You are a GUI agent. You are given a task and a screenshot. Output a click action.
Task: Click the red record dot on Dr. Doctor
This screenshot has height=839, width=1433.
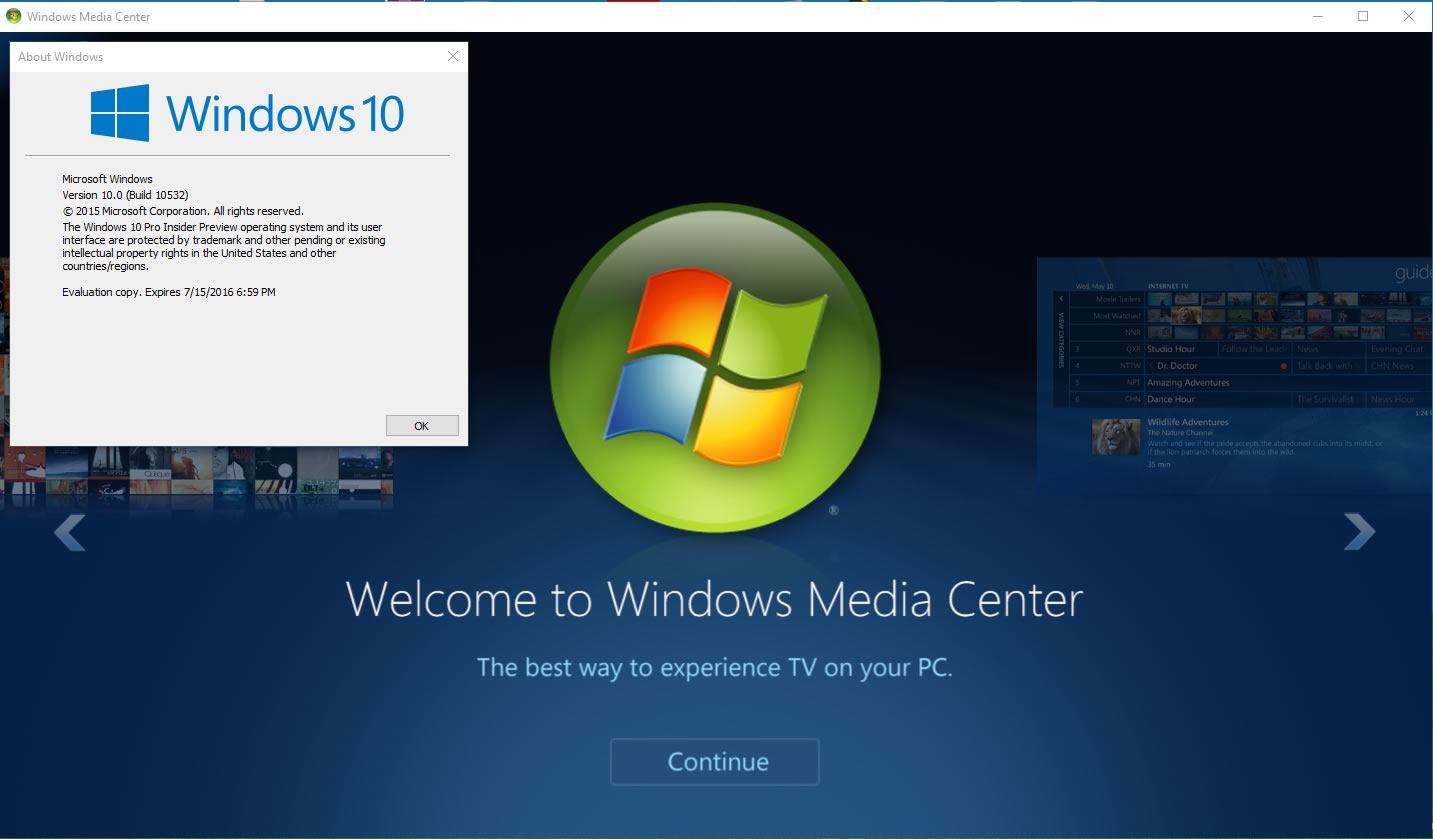pos(1284,366)
